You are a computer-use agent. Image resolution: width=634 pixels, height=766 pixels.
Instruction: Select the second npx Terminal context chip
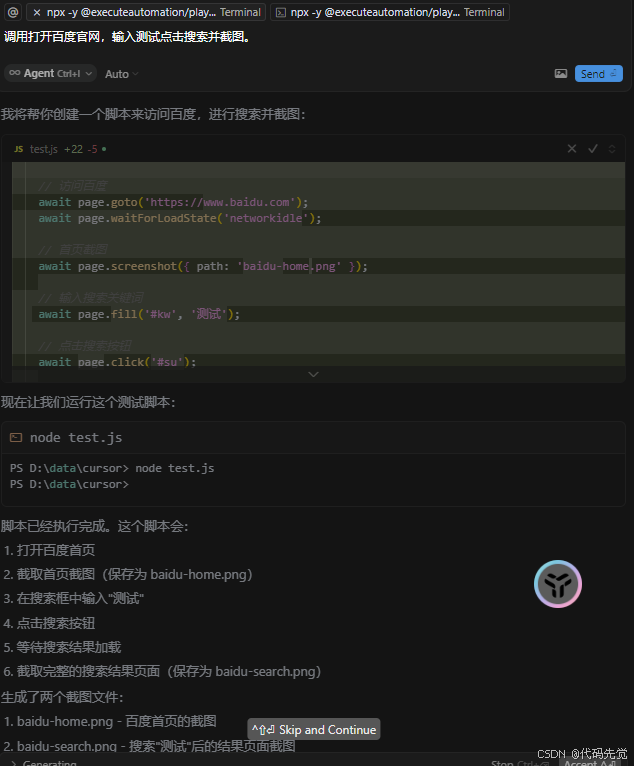coord(390,12)
